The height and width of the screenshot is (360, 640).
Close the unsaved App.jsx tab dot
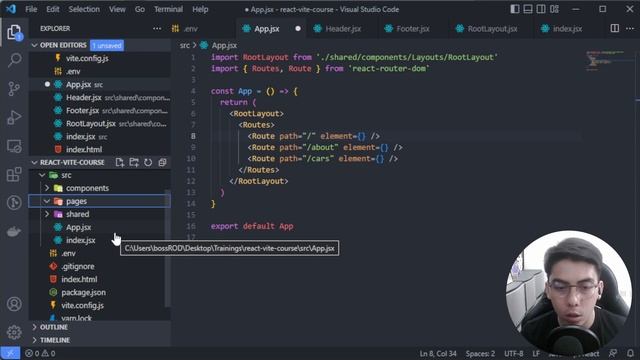pyautogui.click(x=298, y=29)
